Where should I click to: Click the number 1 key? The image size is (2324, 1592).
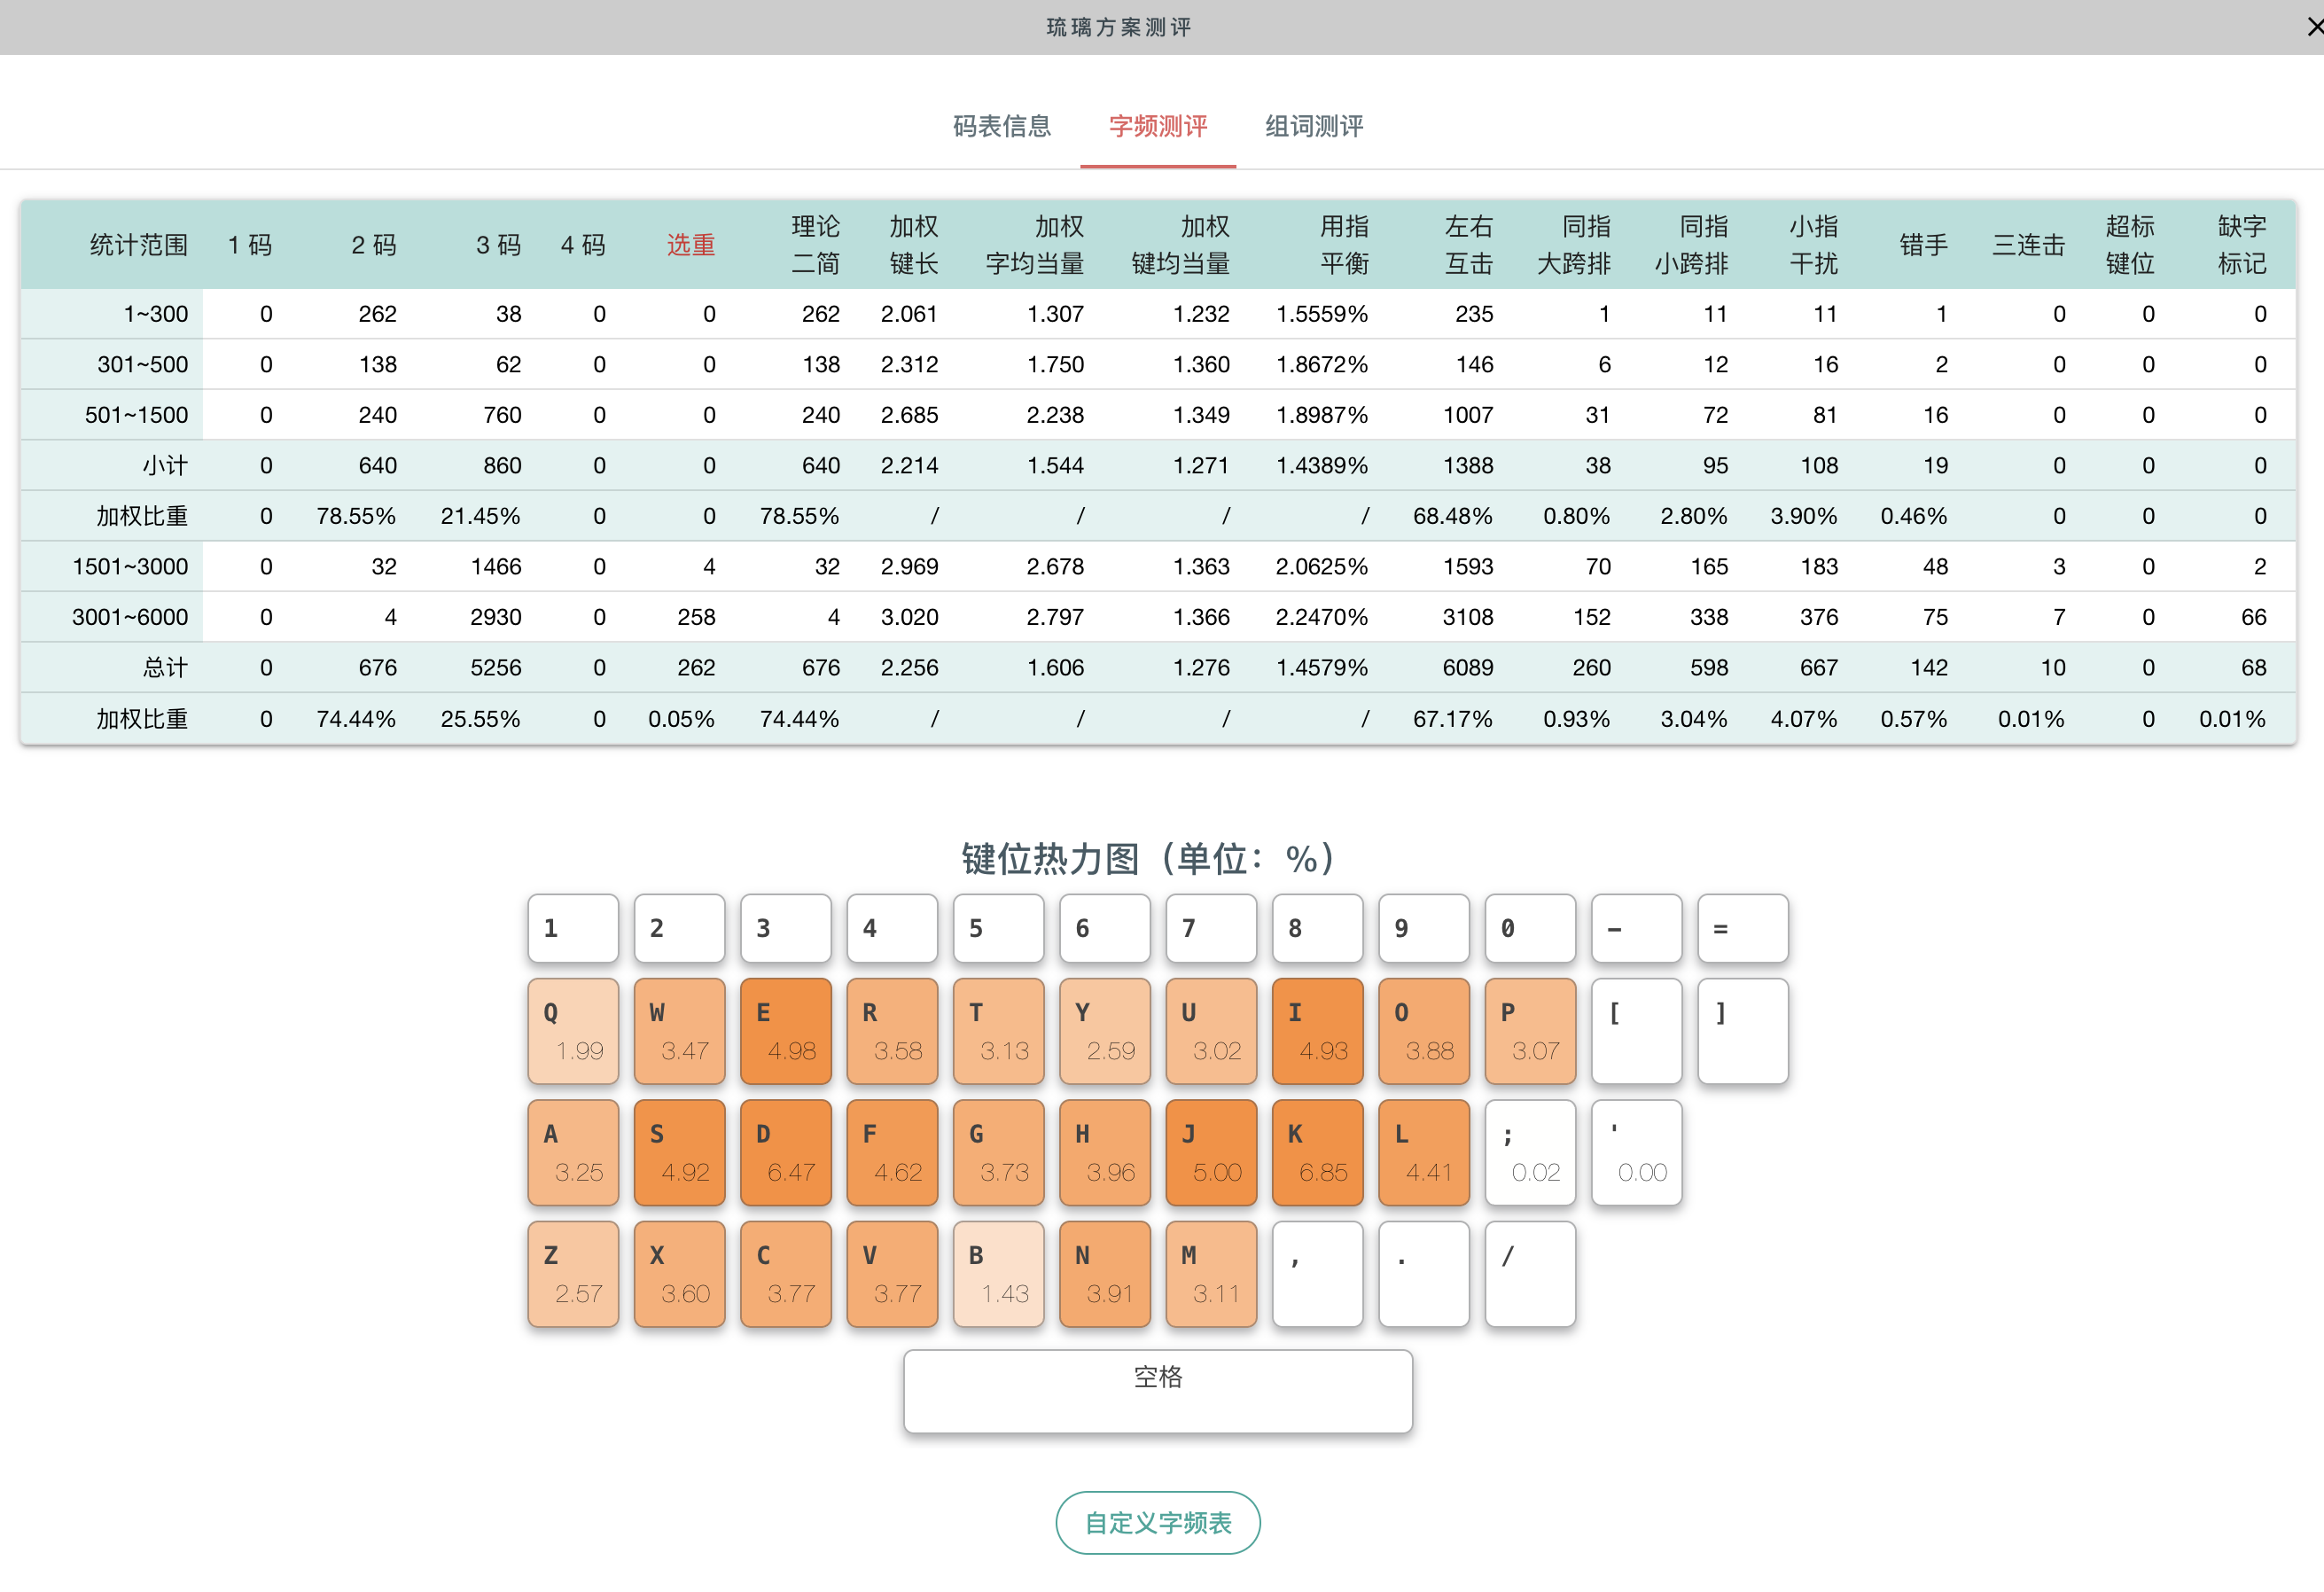tap(573, 928)
